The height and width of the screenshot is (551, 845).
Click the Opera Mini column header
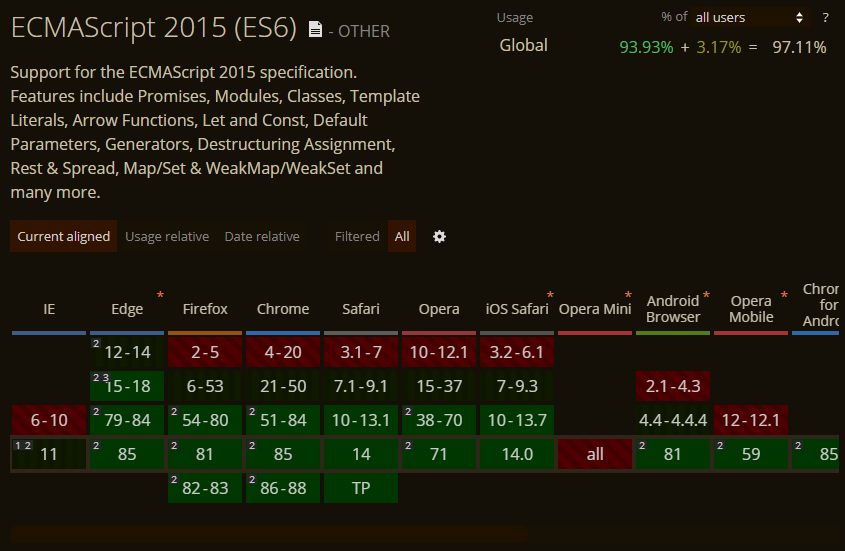pos(595,309)
